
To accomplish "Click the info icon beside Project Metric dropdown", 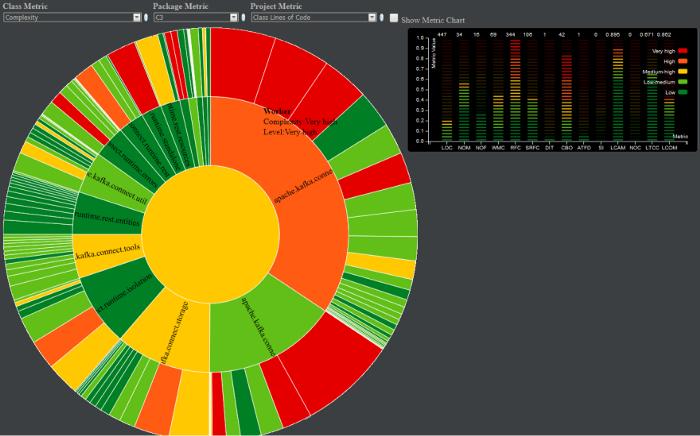I will coord(381,17).
